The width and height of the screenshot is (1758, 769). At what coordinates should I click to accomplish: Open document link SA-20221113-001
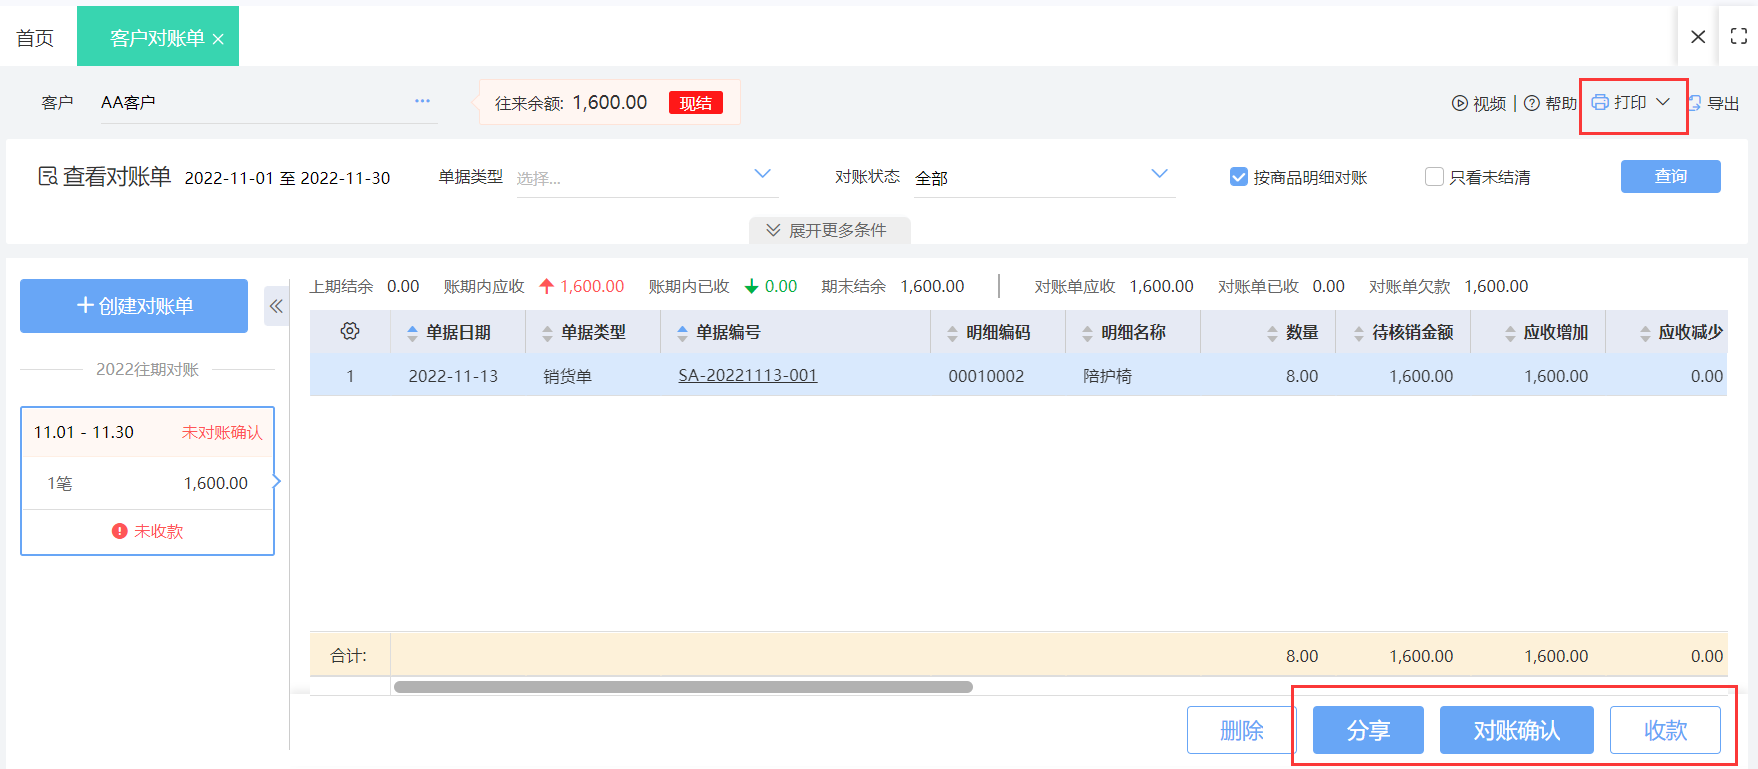pyautogui.click(x=747, y=375)
